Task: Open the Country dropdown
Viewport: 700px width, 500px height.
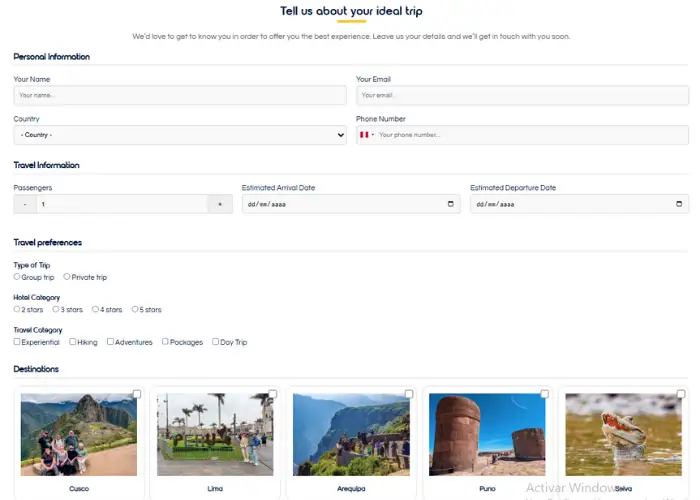Action: click(x=180, y=135)
